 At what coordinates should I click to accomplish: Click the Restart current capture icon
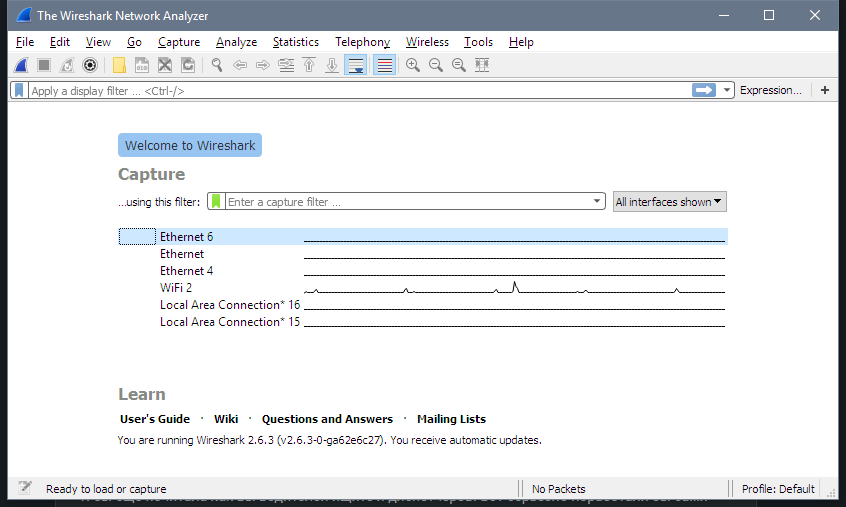(x=67, y=65)
